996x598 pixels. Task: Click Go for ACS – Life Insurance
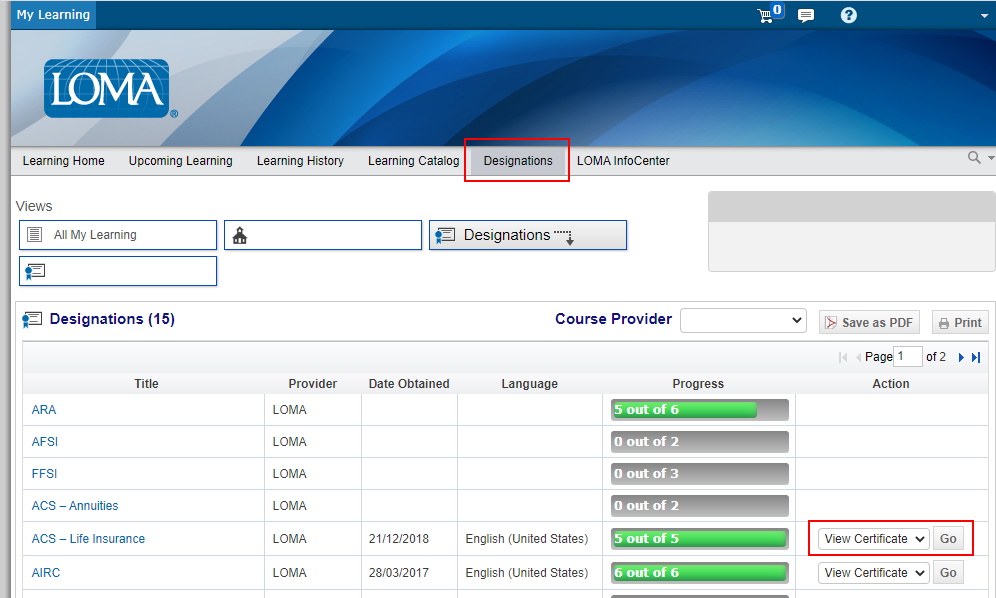click(948, 539)
